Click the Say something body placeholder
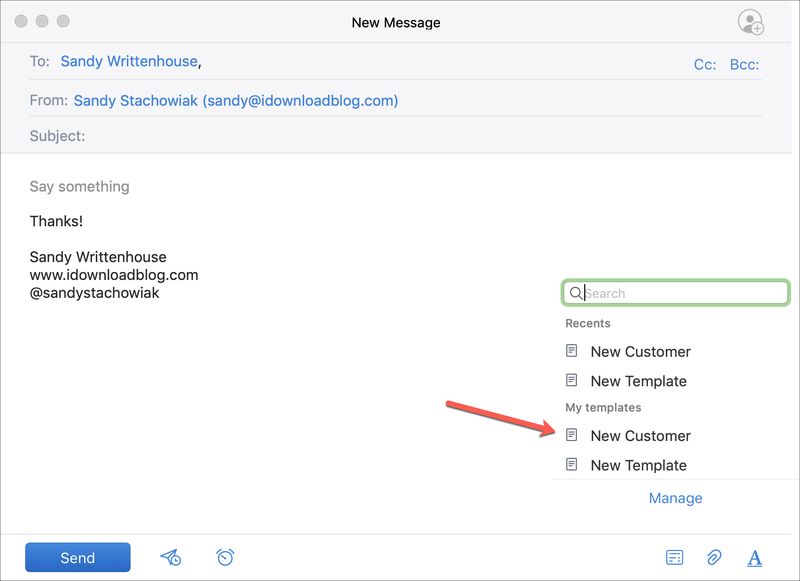This screenshot has height=581, width=800. pos(80,187)
